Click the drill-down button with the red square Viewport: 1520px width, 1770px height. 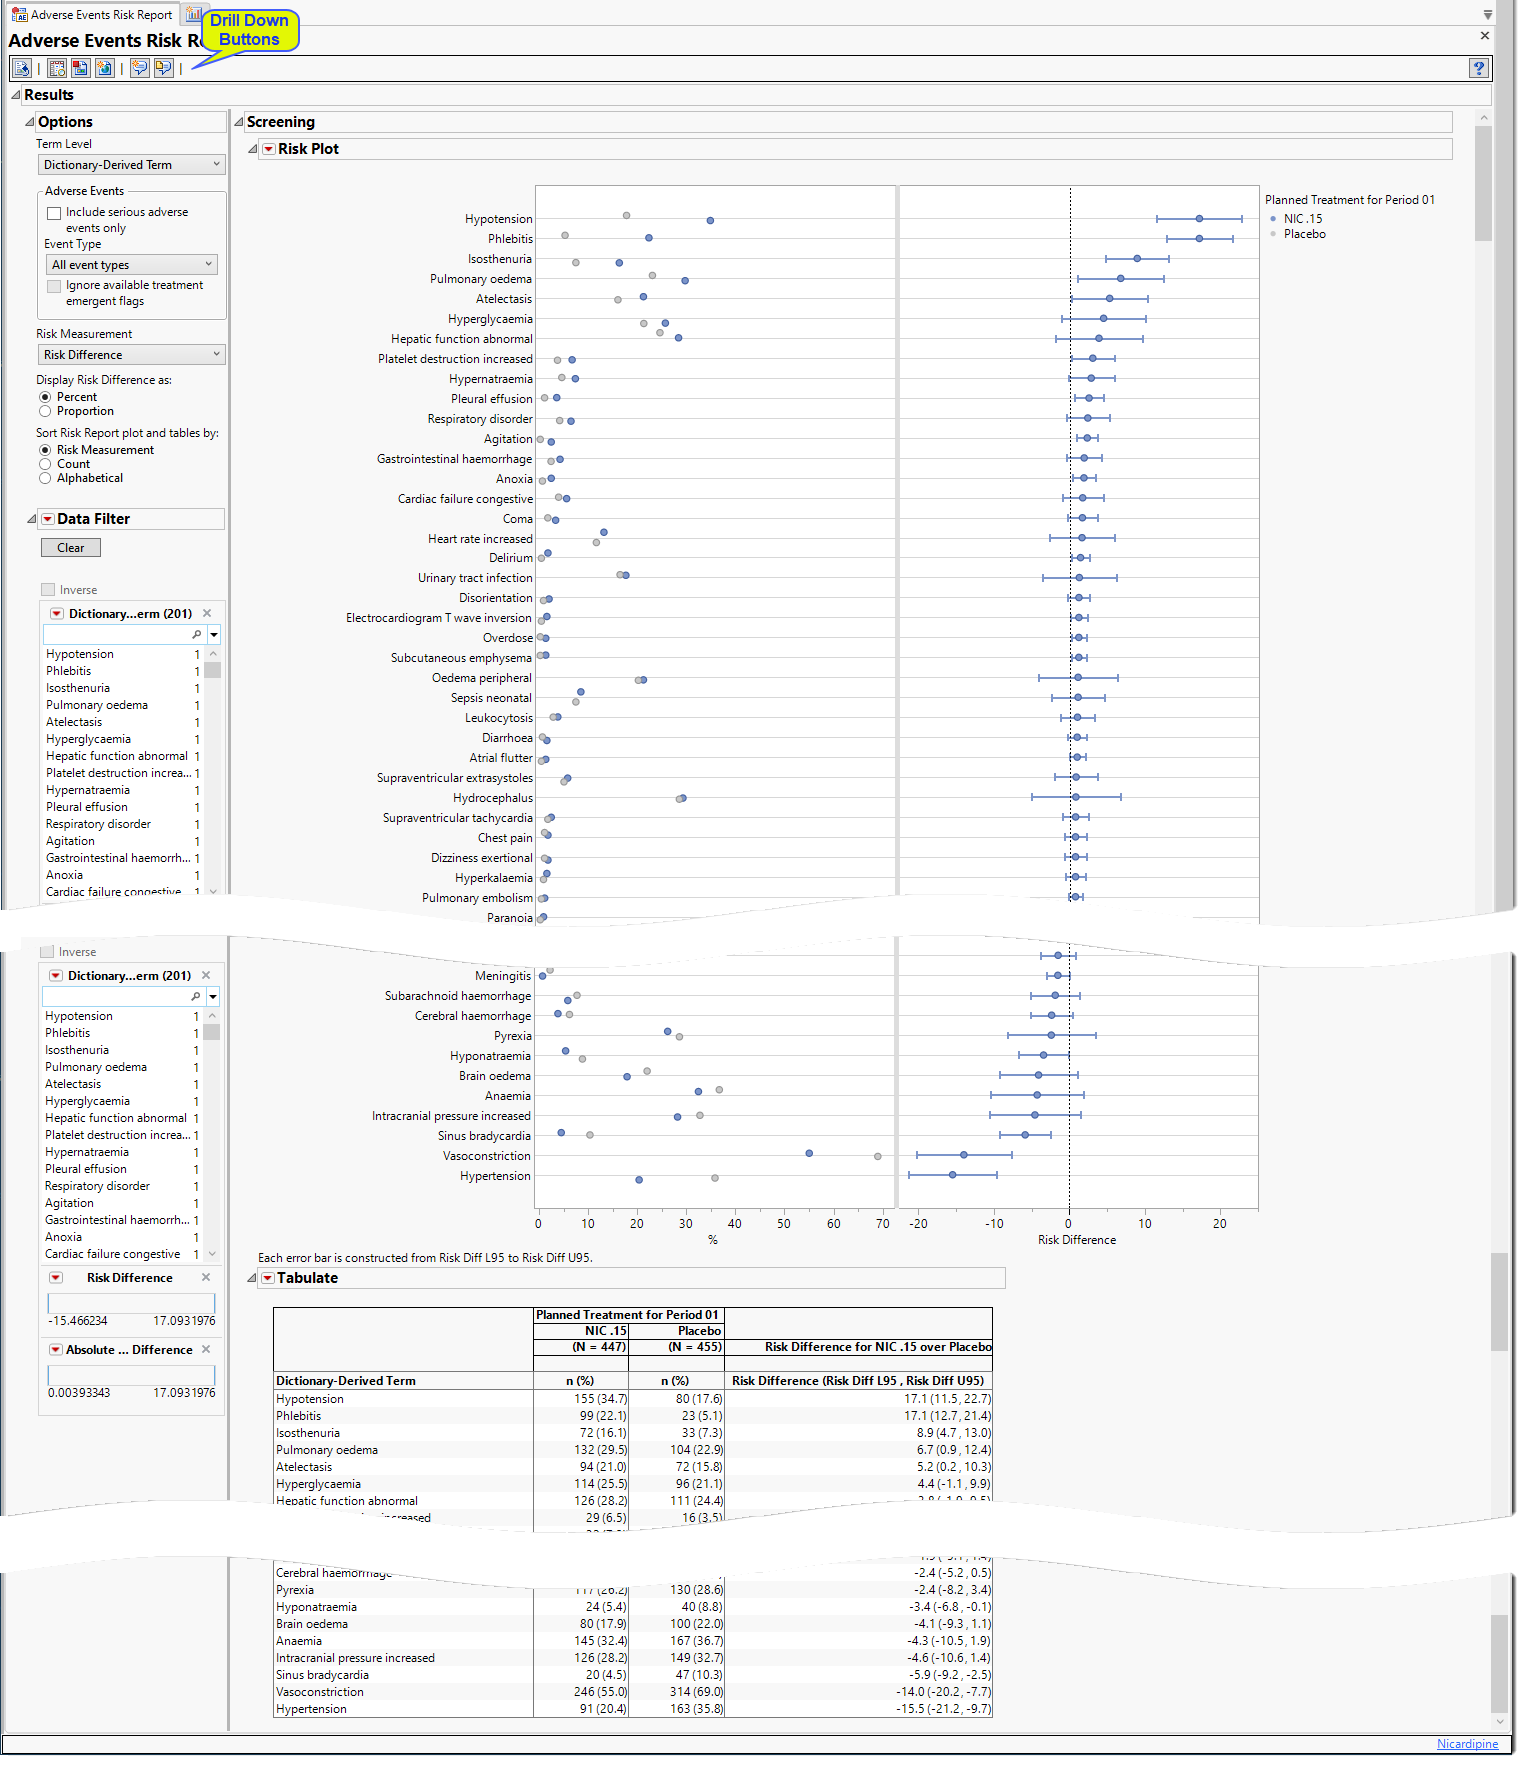80,68
